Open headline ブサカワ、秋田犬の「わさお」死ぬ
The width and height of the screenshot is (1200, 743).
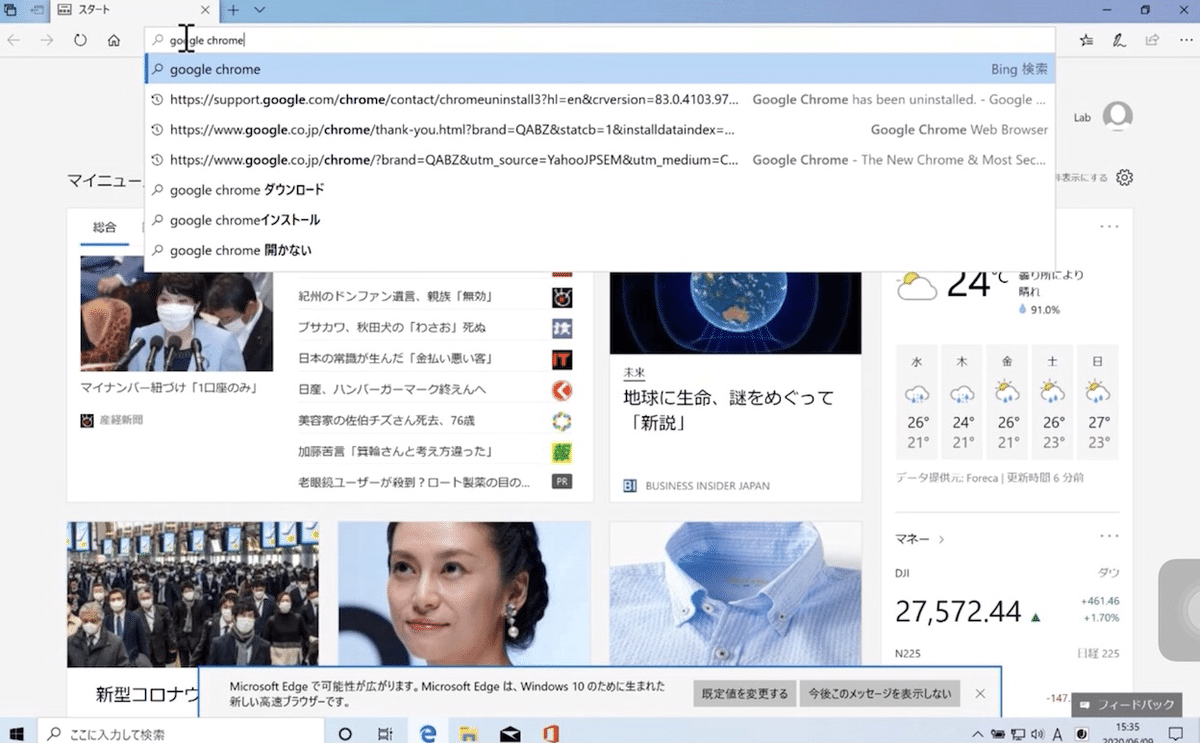[x=392, y=328]
